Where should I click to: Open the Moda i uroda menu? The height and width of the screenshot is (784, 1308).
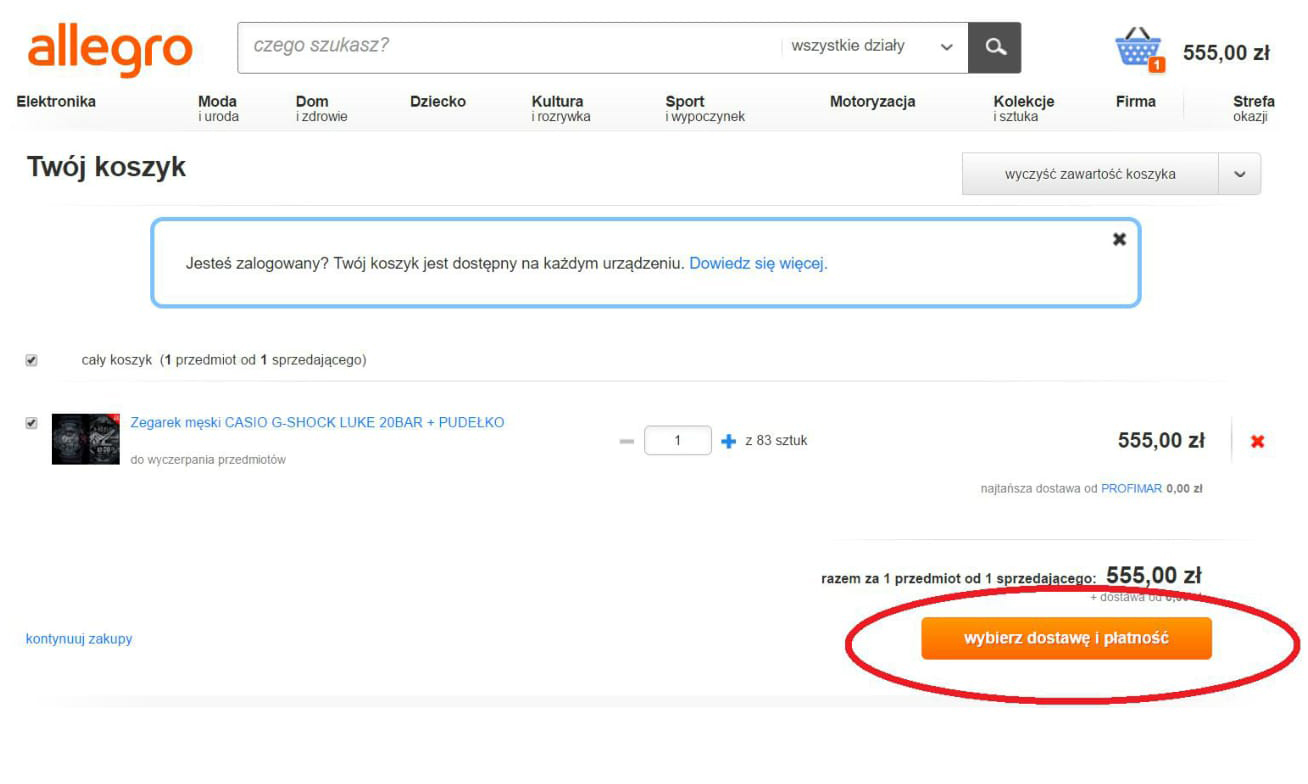(x=218, y=108)
